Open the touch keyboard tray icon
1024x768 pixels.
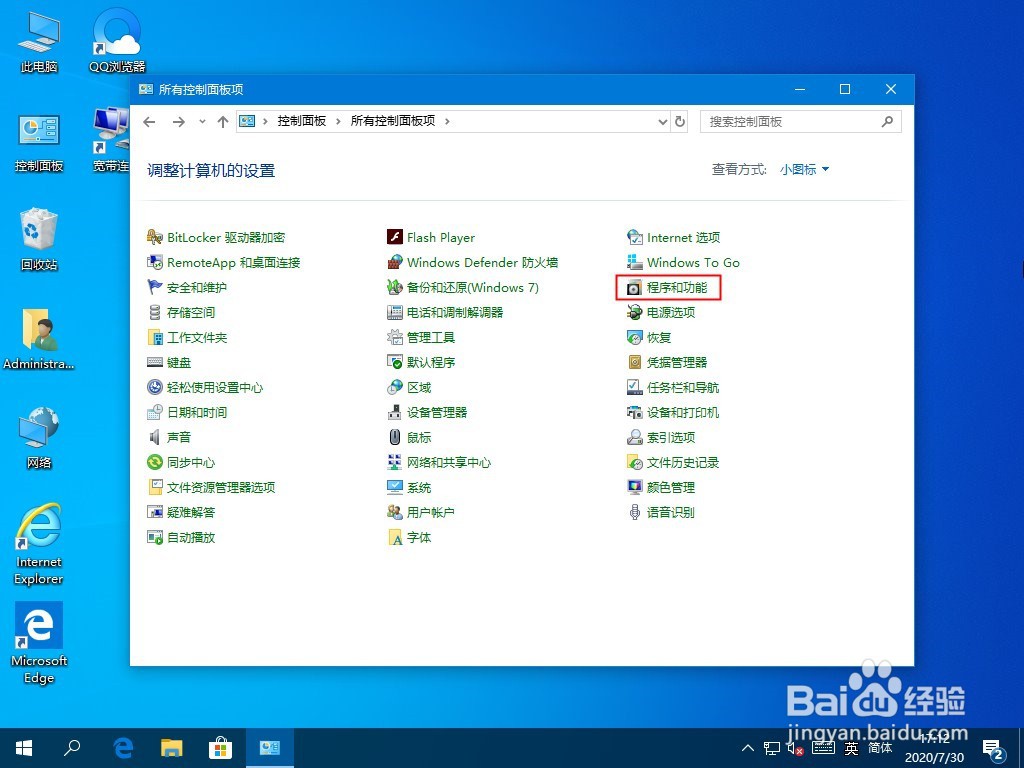pos(823,748)
